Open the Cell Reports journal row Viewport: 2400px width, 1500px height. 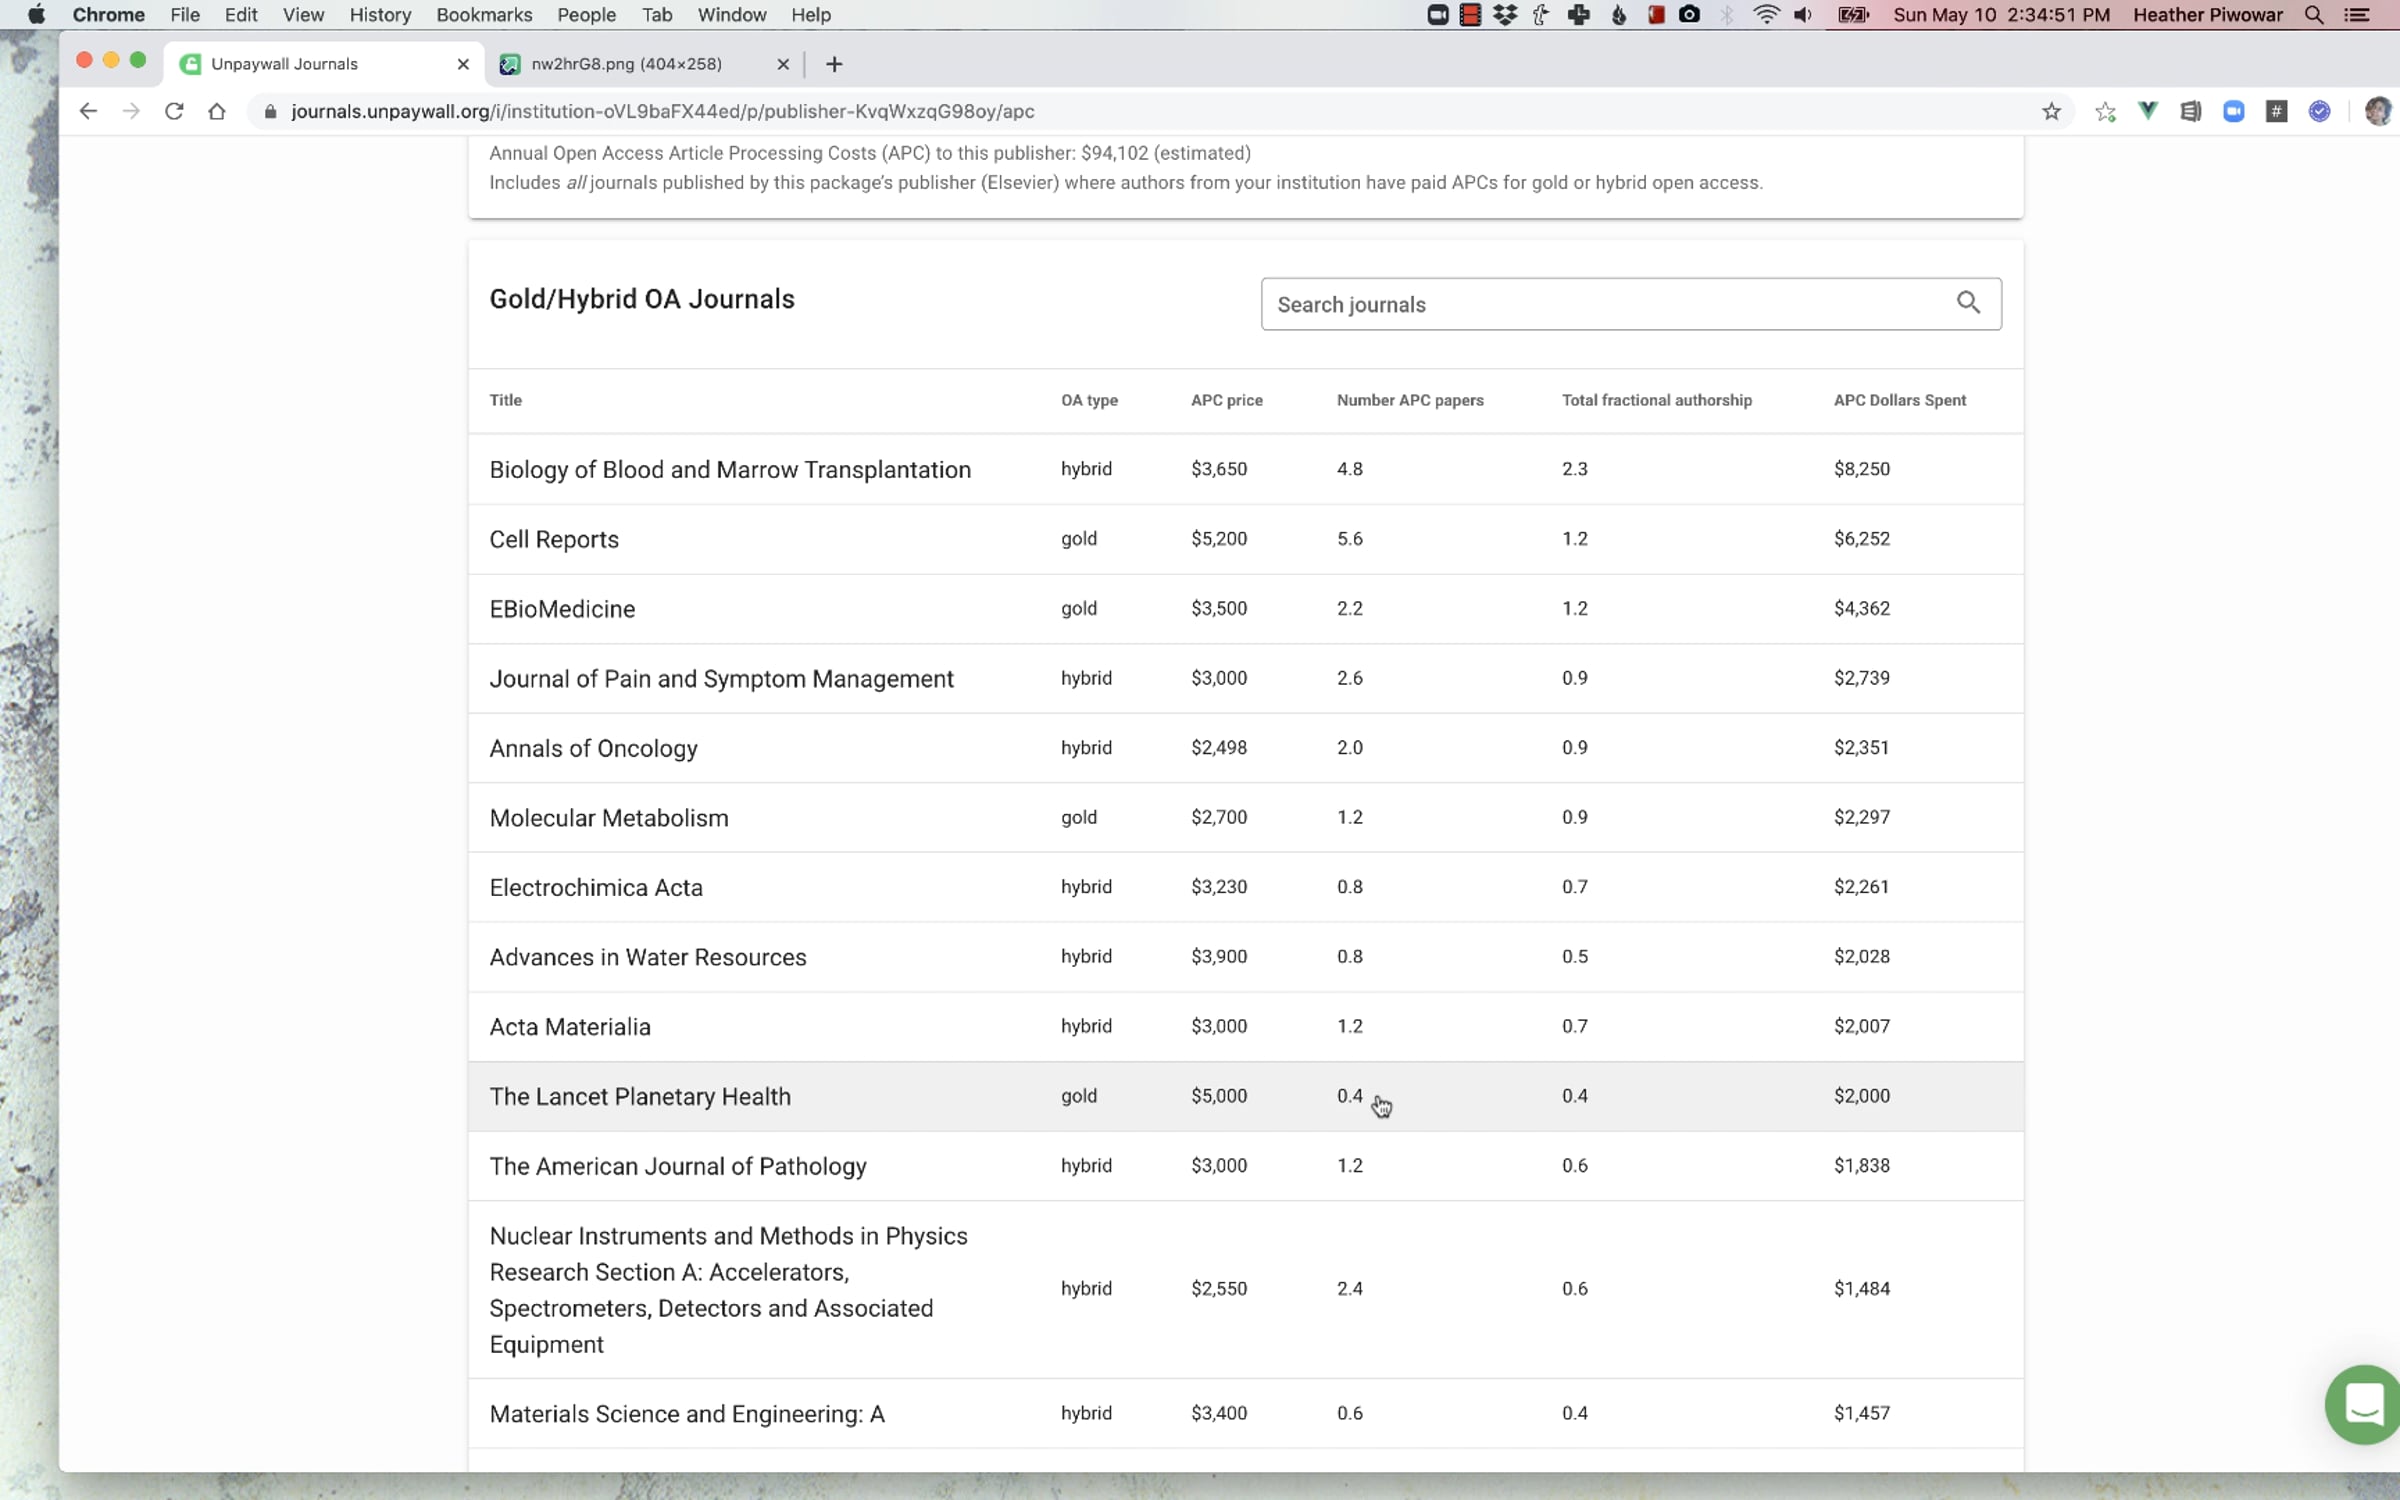pyautogui.click(x=1245, y=539)
